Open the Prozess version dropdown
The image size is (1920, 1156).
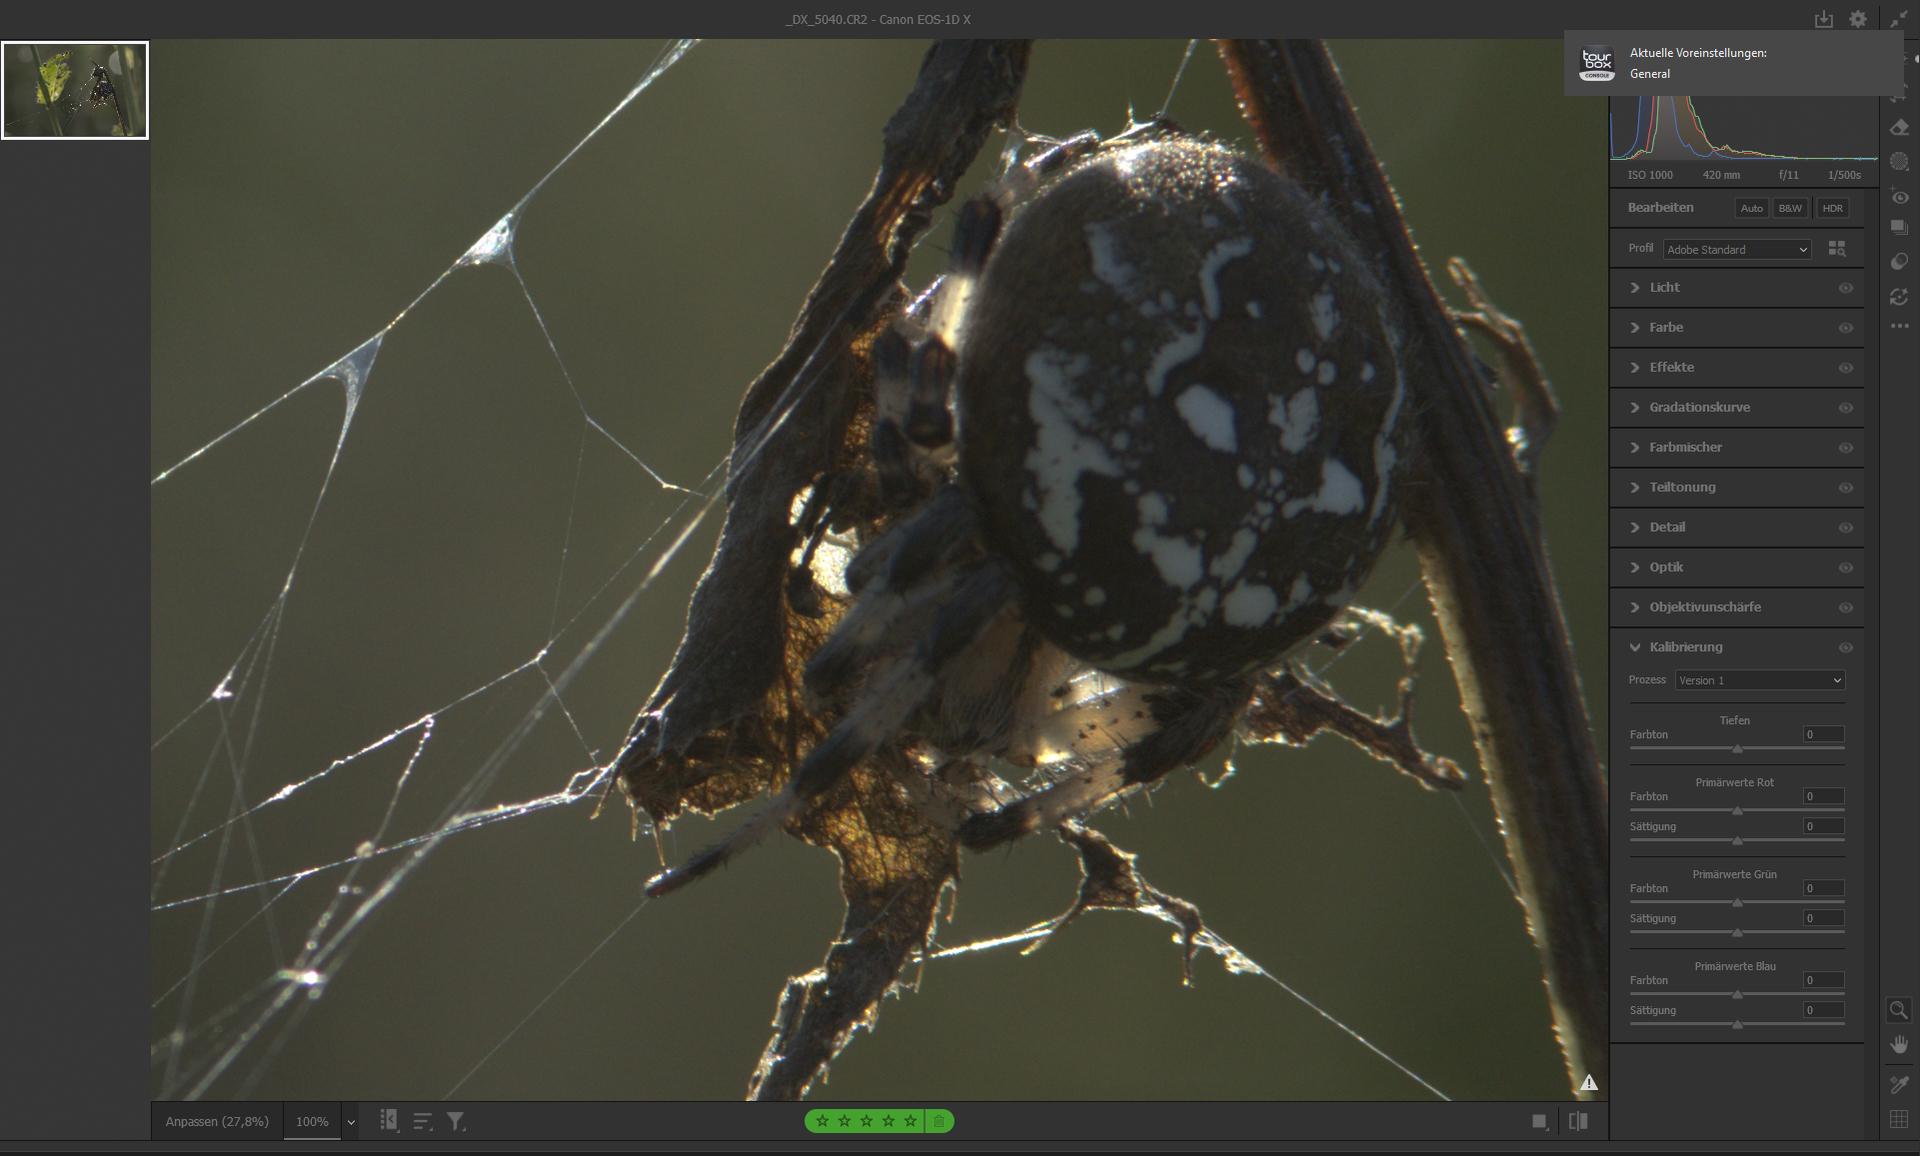pyautogui.click(x=1759, y=680)
